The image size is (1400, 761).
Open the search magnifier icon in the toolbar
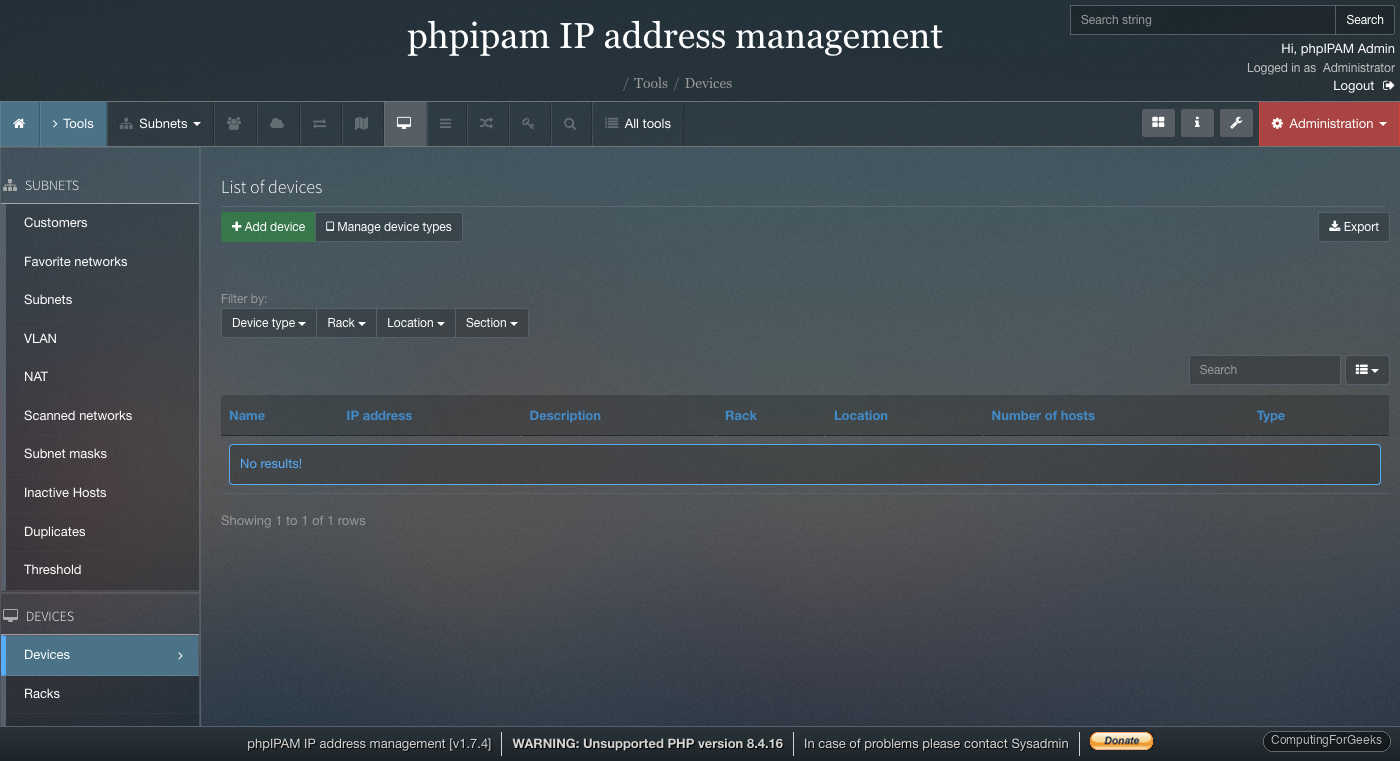point(570,123)
